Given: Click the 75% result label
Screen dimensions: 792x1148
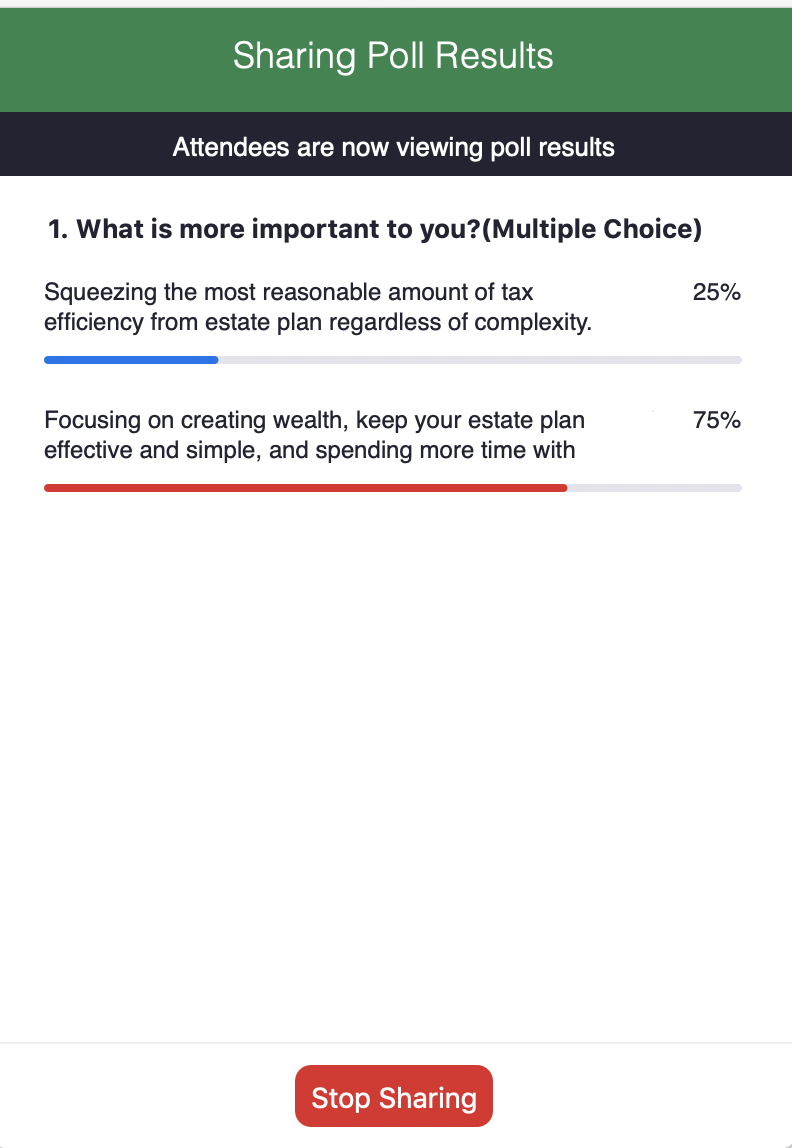Looking at the screenshot, I should [x=716, y=420].
